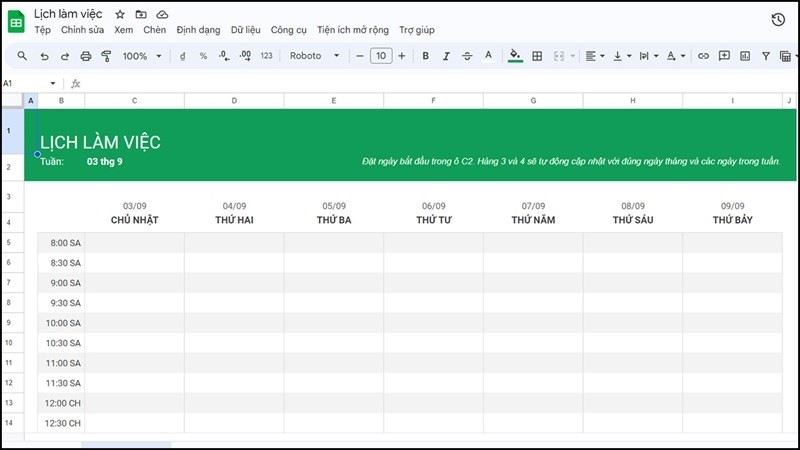Screen dimensions: 800x450
Task: Toggle bold formatting
Action: click(x=425, y=56)
